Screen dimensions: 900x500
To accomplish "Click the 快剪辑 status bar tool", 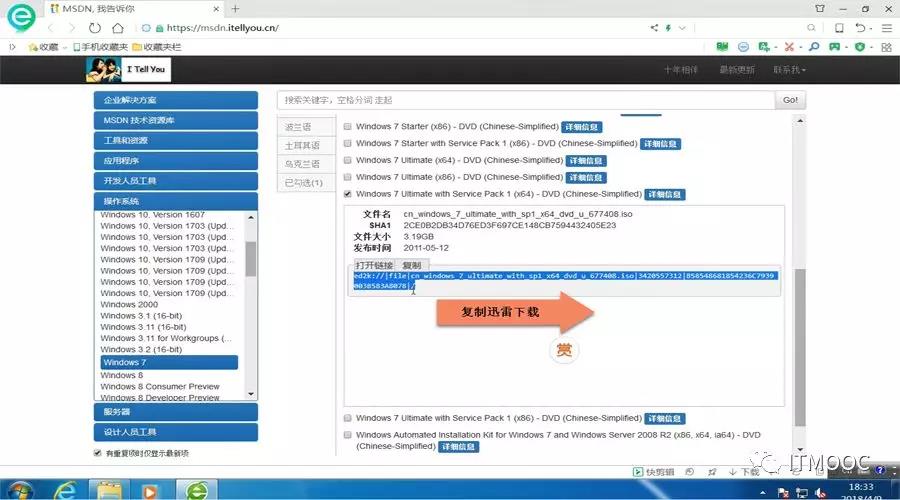I will [x=654, y=472].
